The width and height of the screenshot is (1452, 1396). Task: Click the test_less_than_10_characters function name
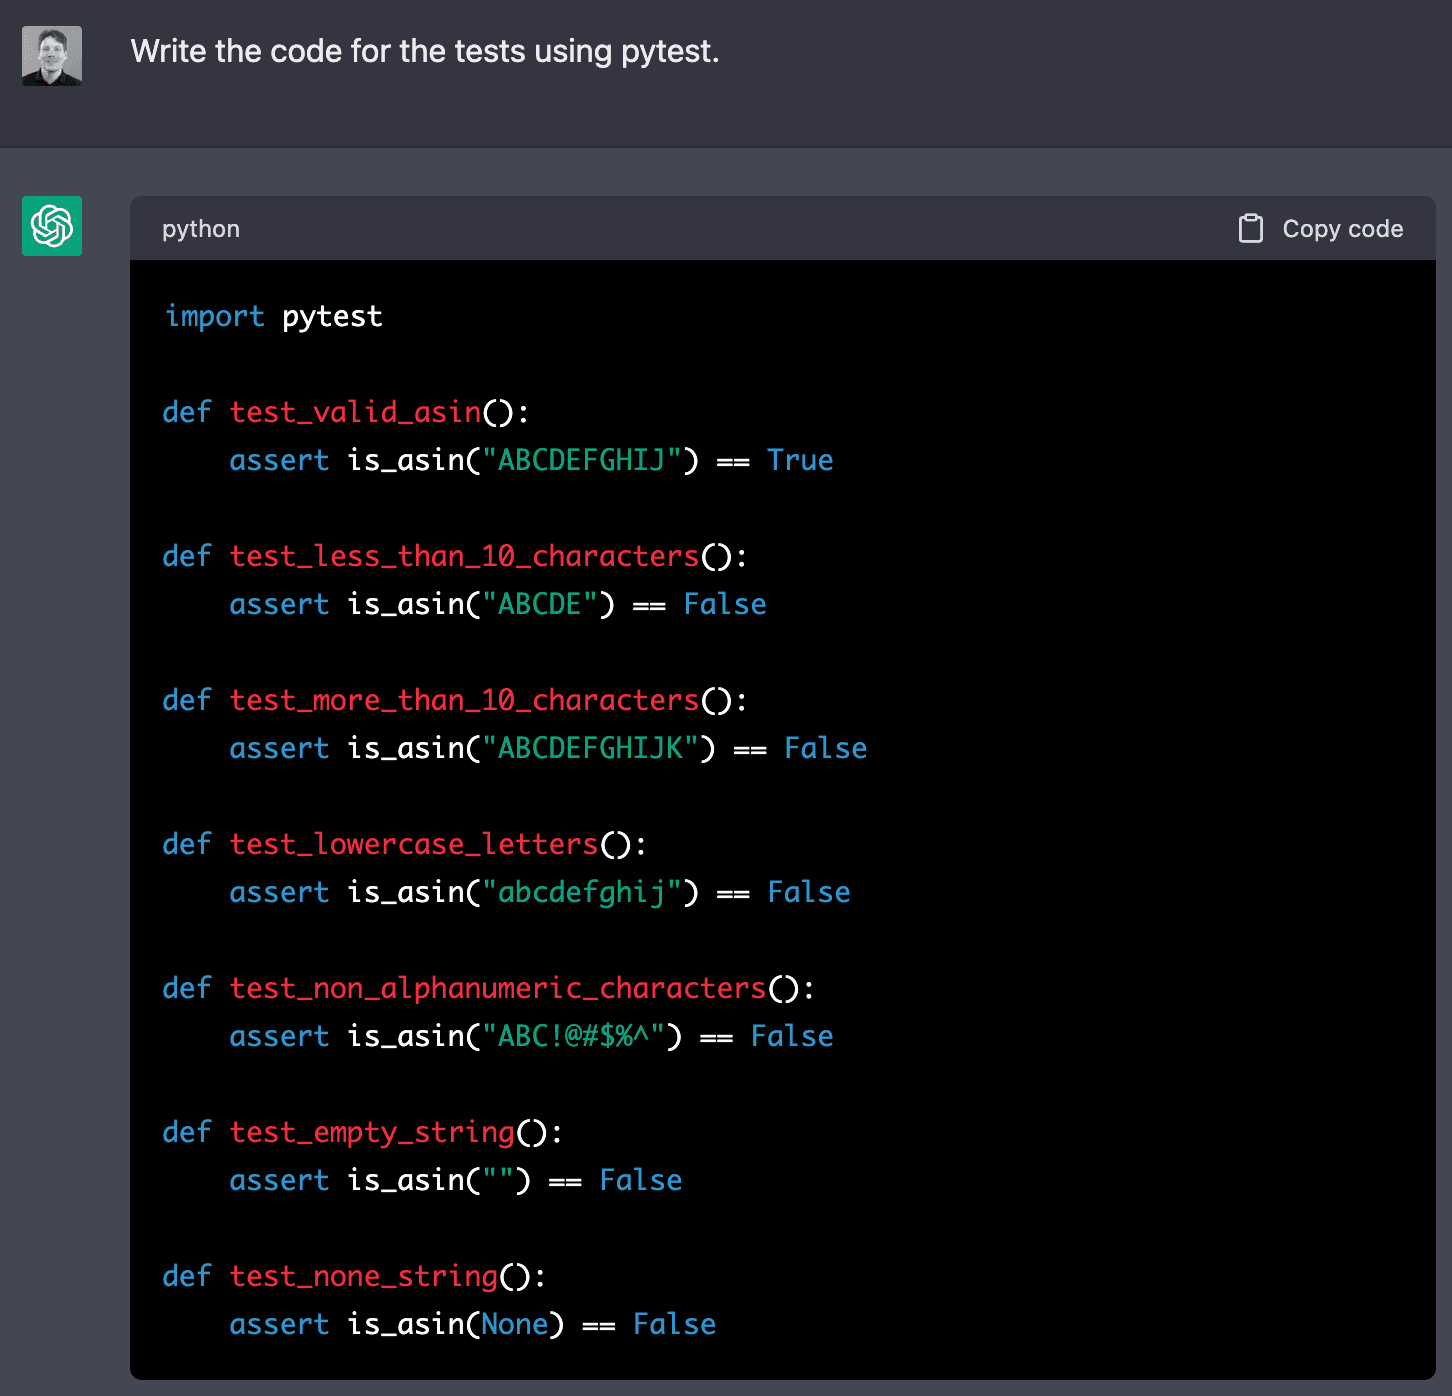464,556
